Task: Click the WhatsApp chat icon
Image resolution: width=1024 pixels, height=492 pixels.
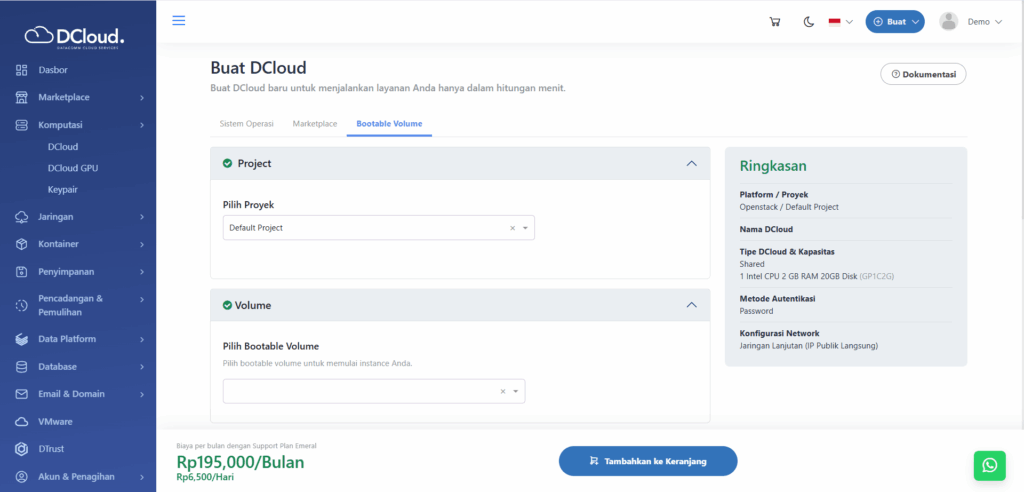Action: click(989, 465)
